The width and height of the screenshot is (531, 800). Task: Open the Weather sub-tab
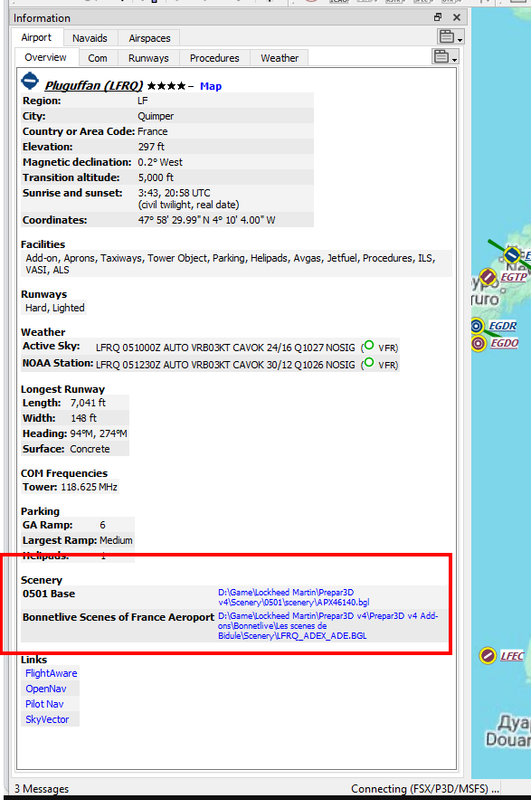(280, 58)
